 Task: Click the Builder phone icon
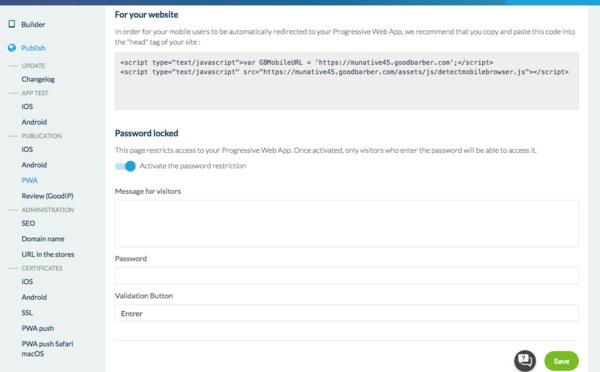click(12, 24)
